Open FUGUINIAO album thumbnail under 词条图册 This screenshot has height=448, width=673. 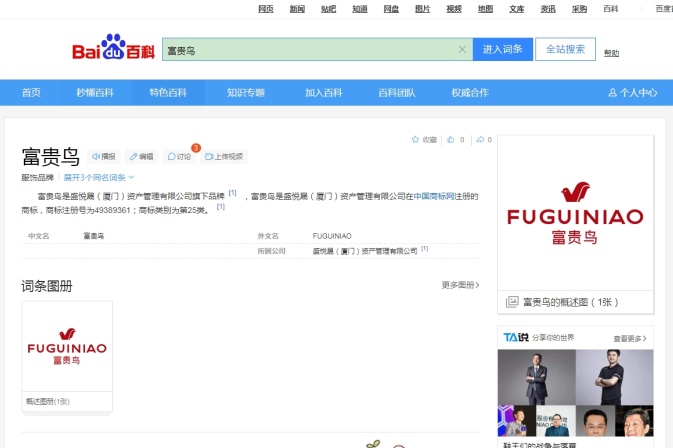coord(67,346)
